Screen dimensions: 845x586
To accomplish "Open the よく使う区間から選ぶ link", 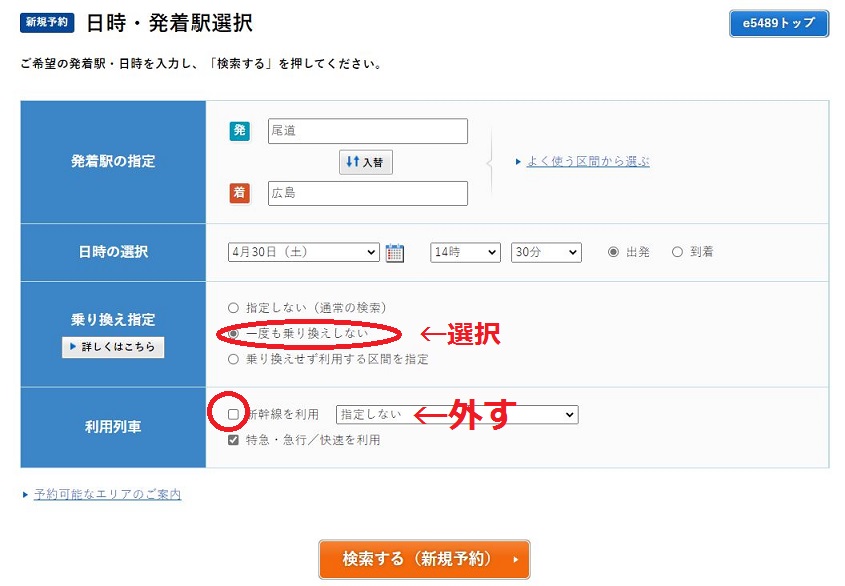I will click(588, 161).
